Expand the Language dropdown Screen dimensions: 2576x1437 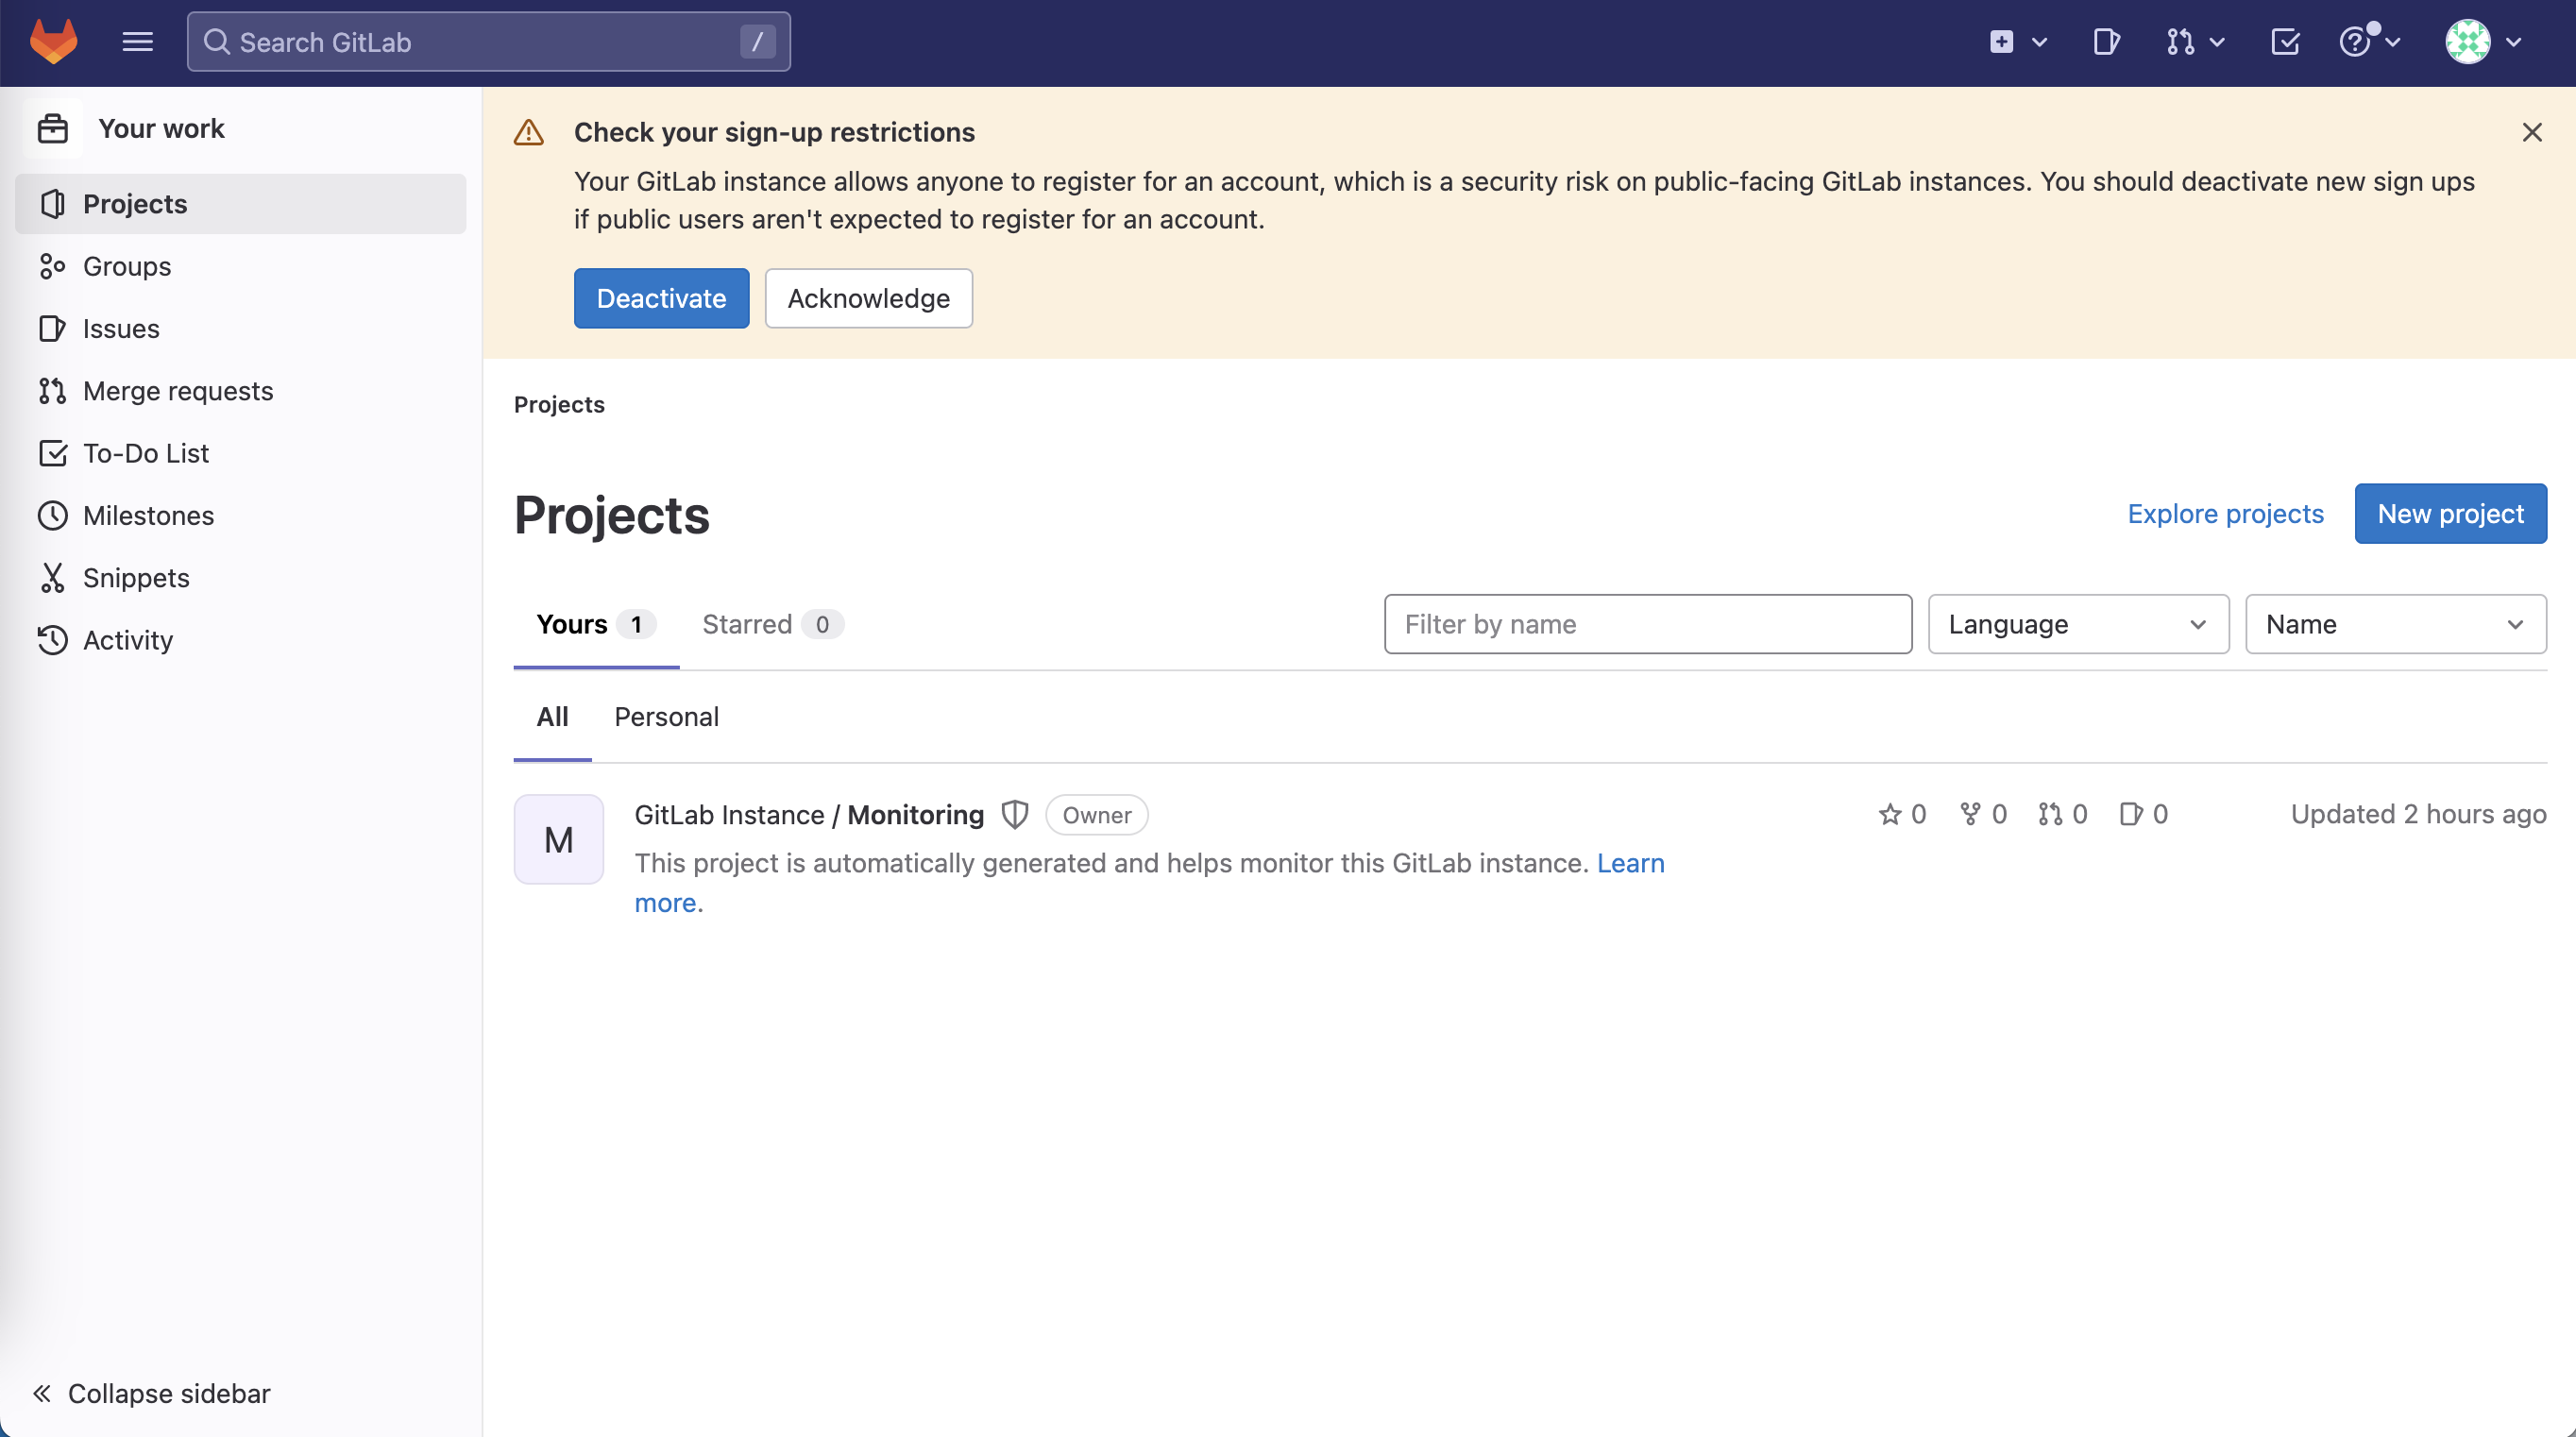(x=2078, y=625)
